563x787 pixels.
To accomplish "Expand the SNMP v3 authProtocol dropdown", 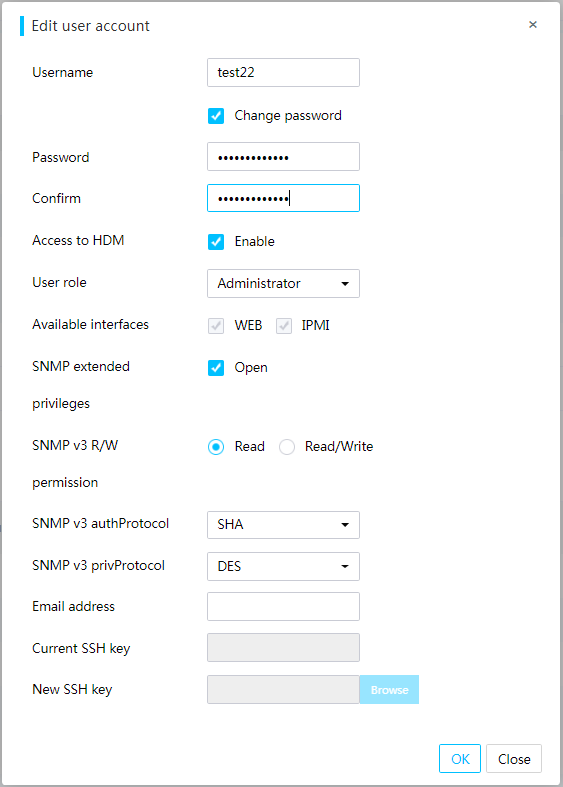I will pos(283,525).
